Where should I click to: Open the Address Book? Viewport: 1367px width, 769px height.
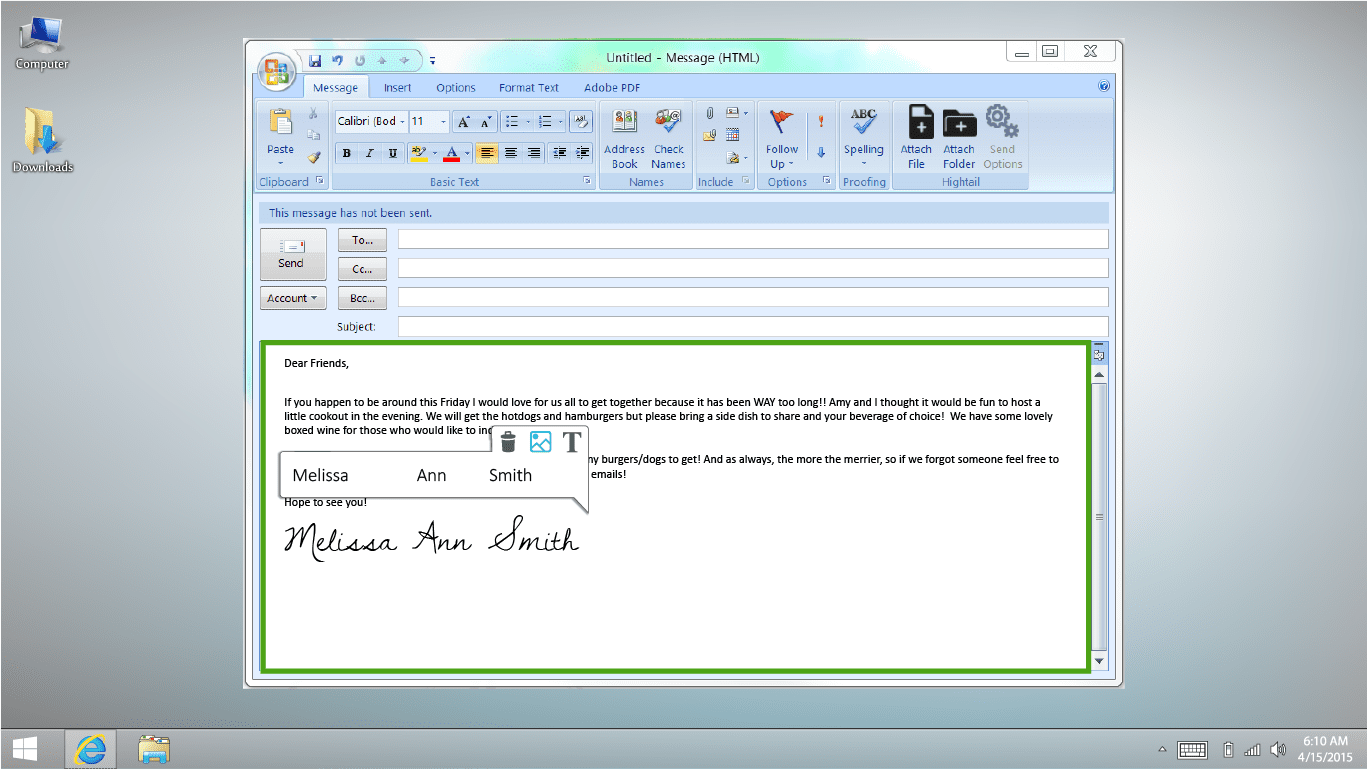pos(624,137)
